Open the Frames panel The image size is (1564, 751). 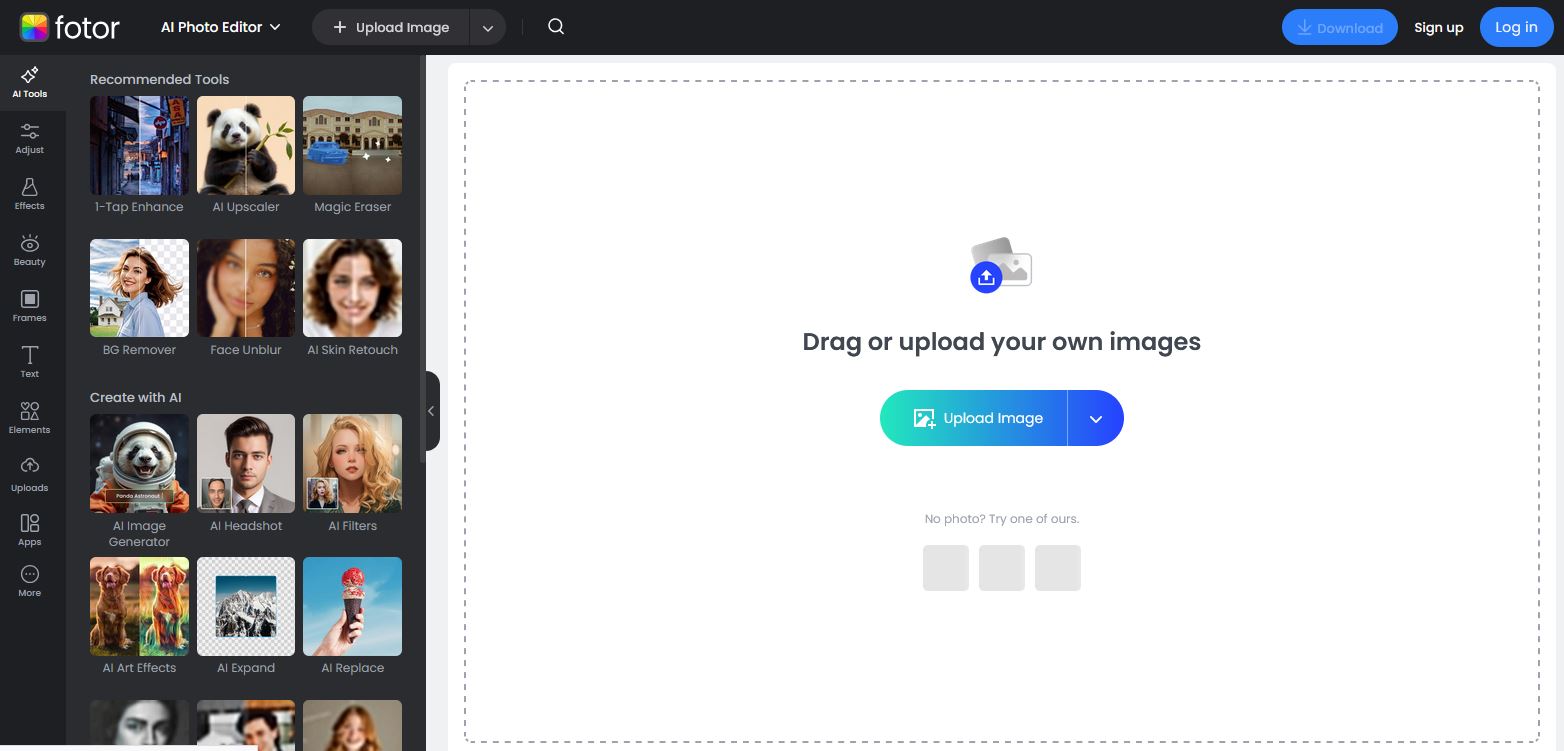click(x=29, y=306)
